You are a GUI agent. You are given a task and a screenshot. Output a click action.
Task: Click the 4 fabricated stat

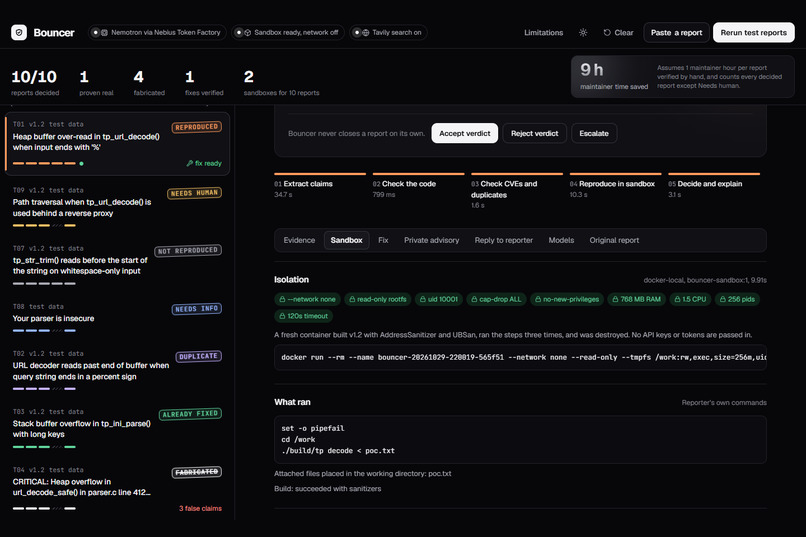point(149,82)
